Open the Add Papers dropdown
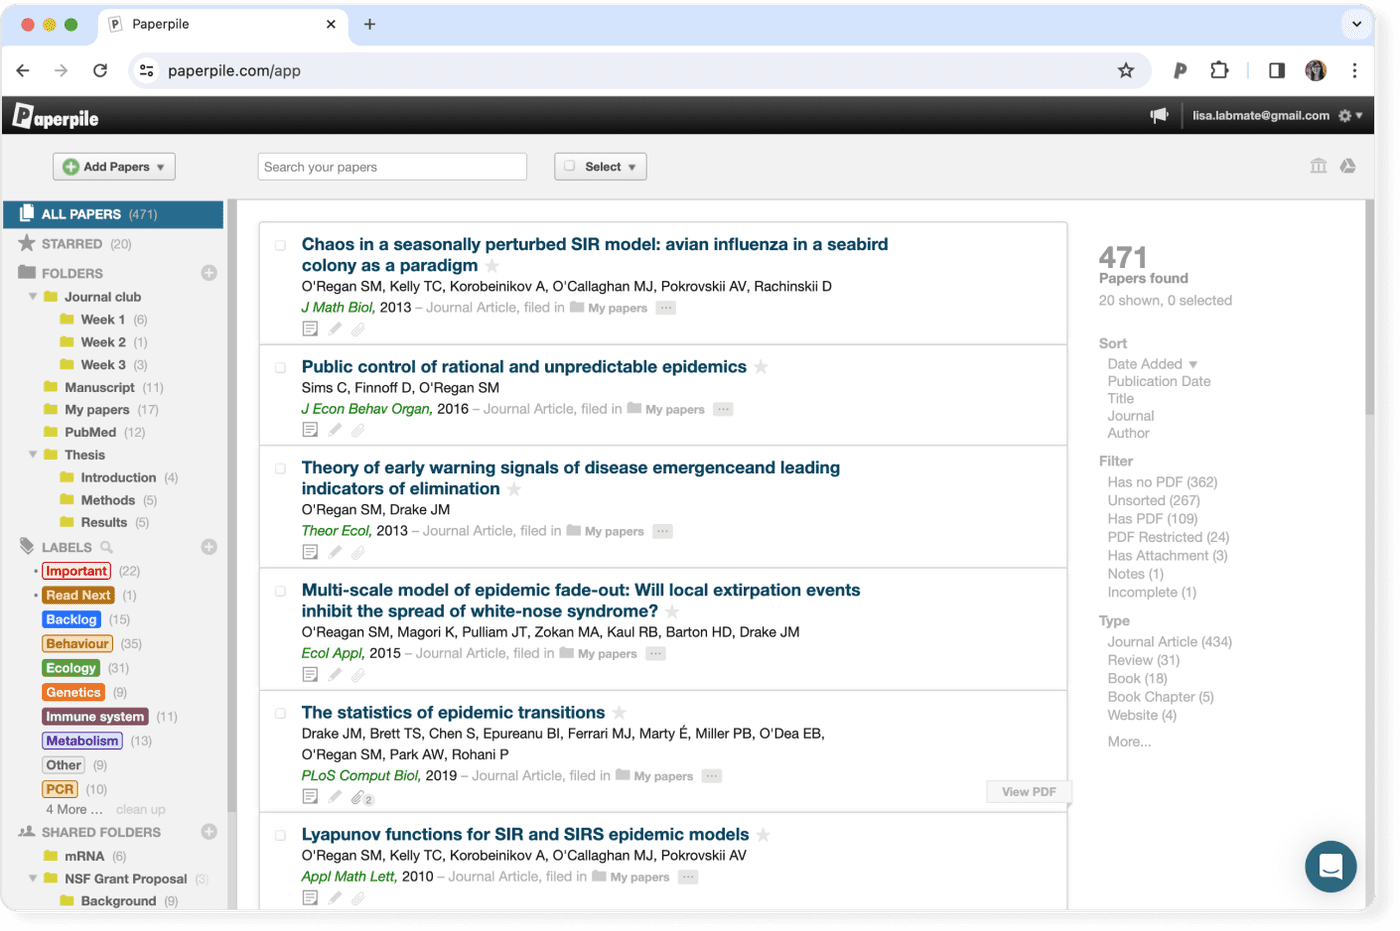 tap(113, 166)
